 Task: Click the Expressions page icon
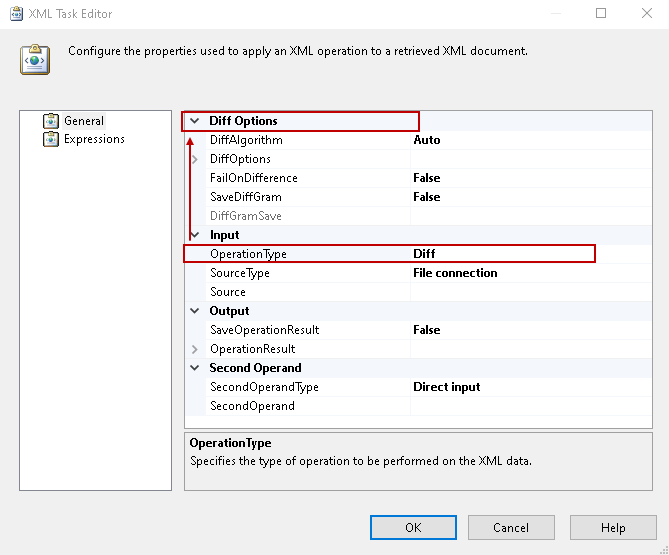(x=51, y=140)
